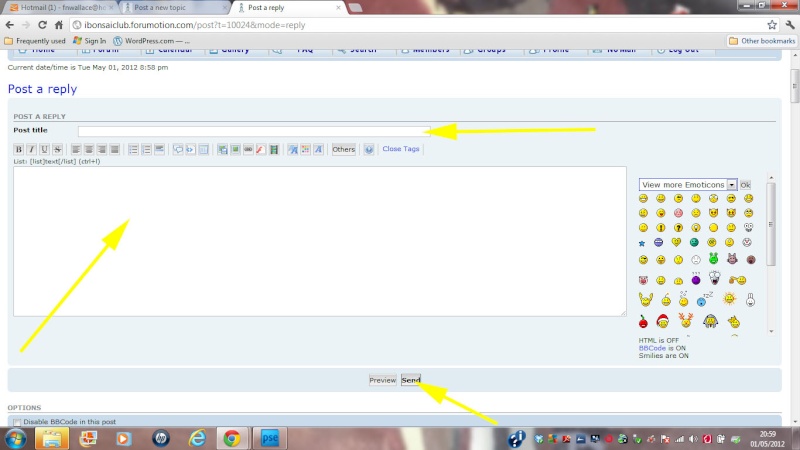Viewport: 800px width, 450px height.
Task: Insert the sun emoticon
Action: (x=729, y=299)
